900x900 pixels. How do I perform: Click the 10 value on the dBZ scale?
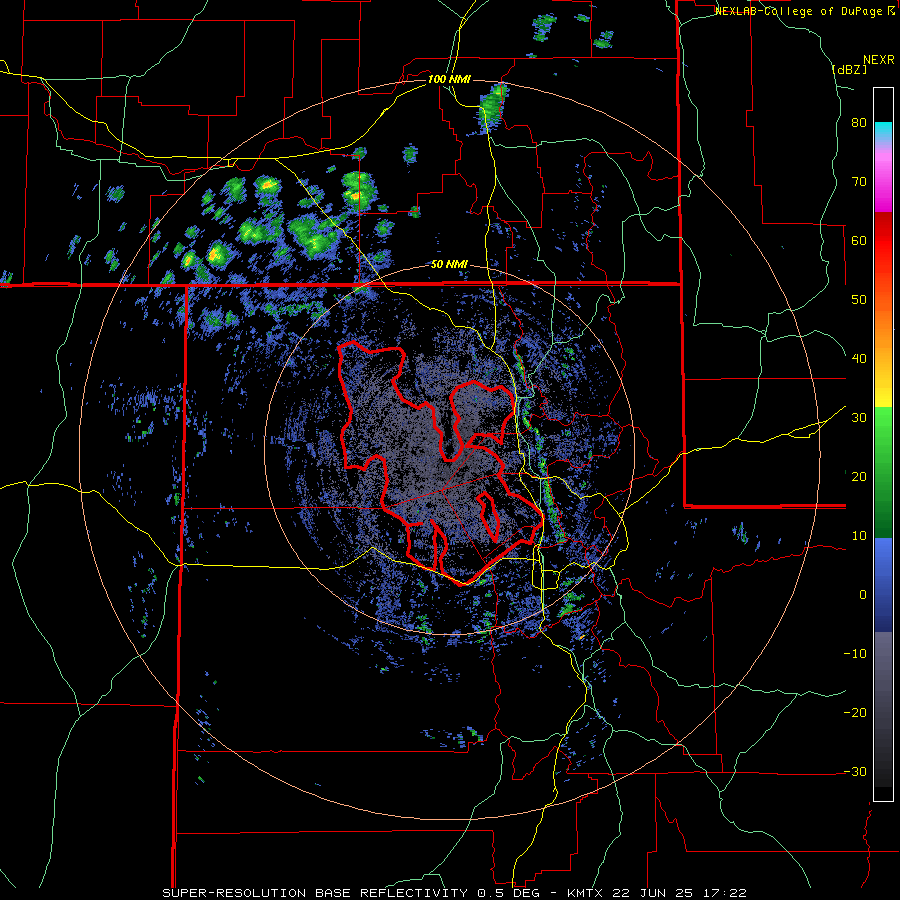(859, 536)
